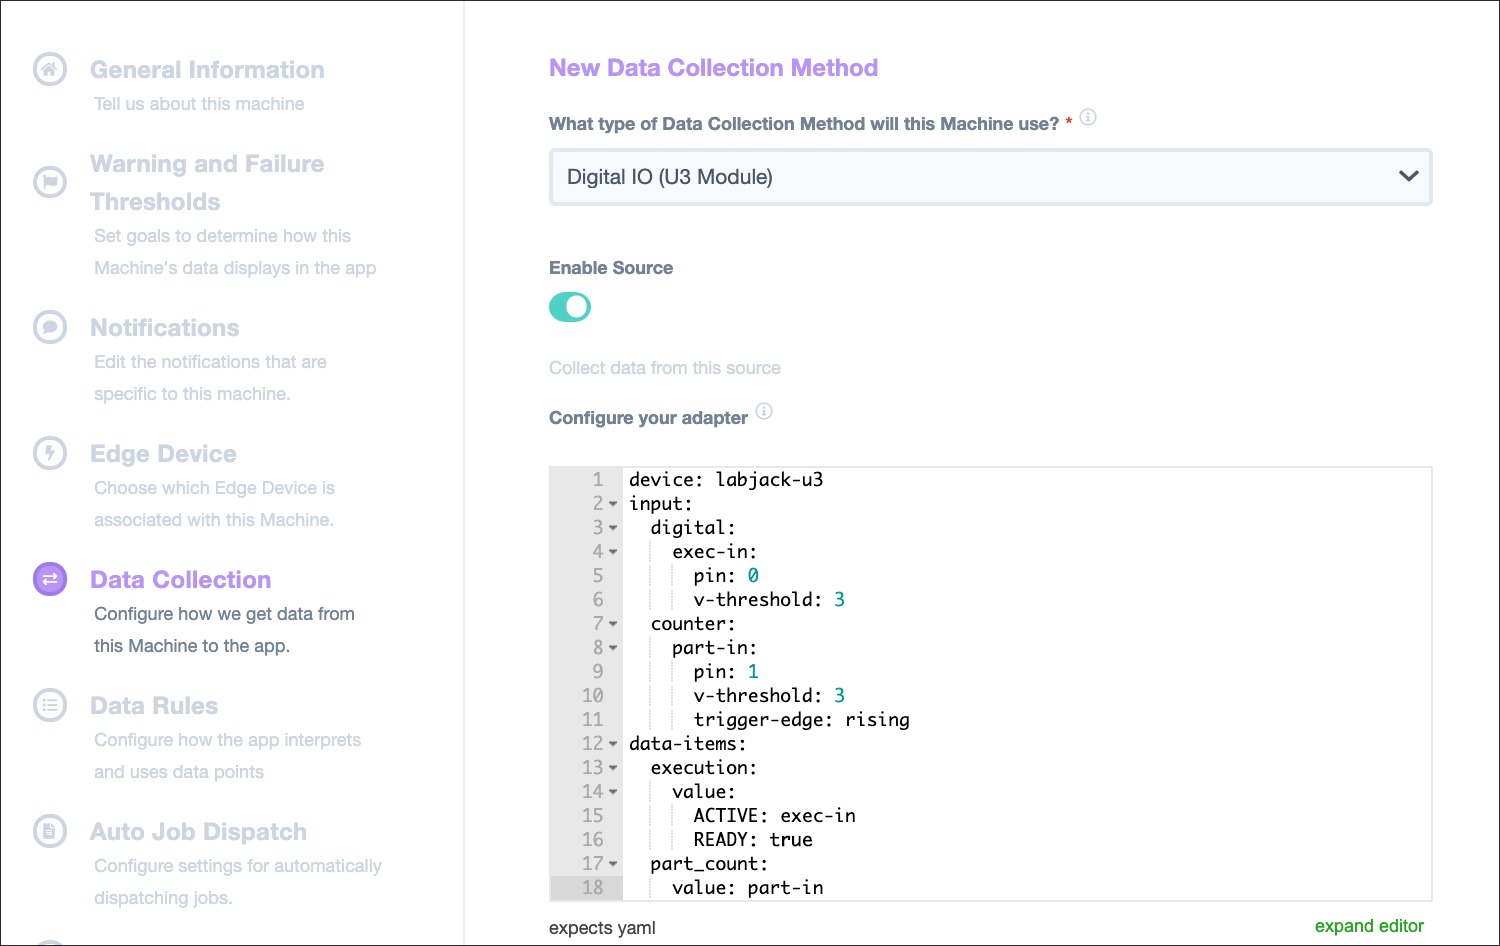The width and height of the screenshot is (1500, 946).
Task: Click line number 18 in editor gutter
Action: (x=592, y=887)
